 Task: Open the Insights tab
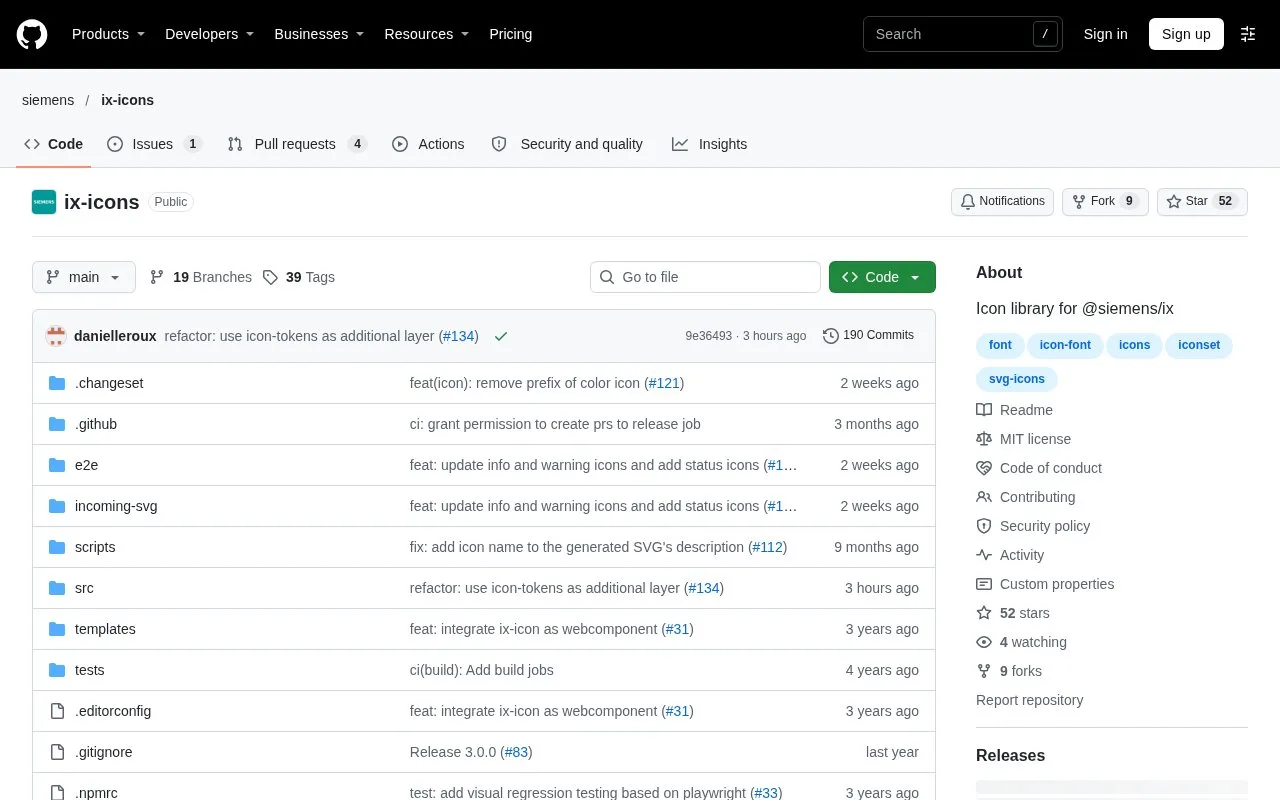click(x=710, y=144)
